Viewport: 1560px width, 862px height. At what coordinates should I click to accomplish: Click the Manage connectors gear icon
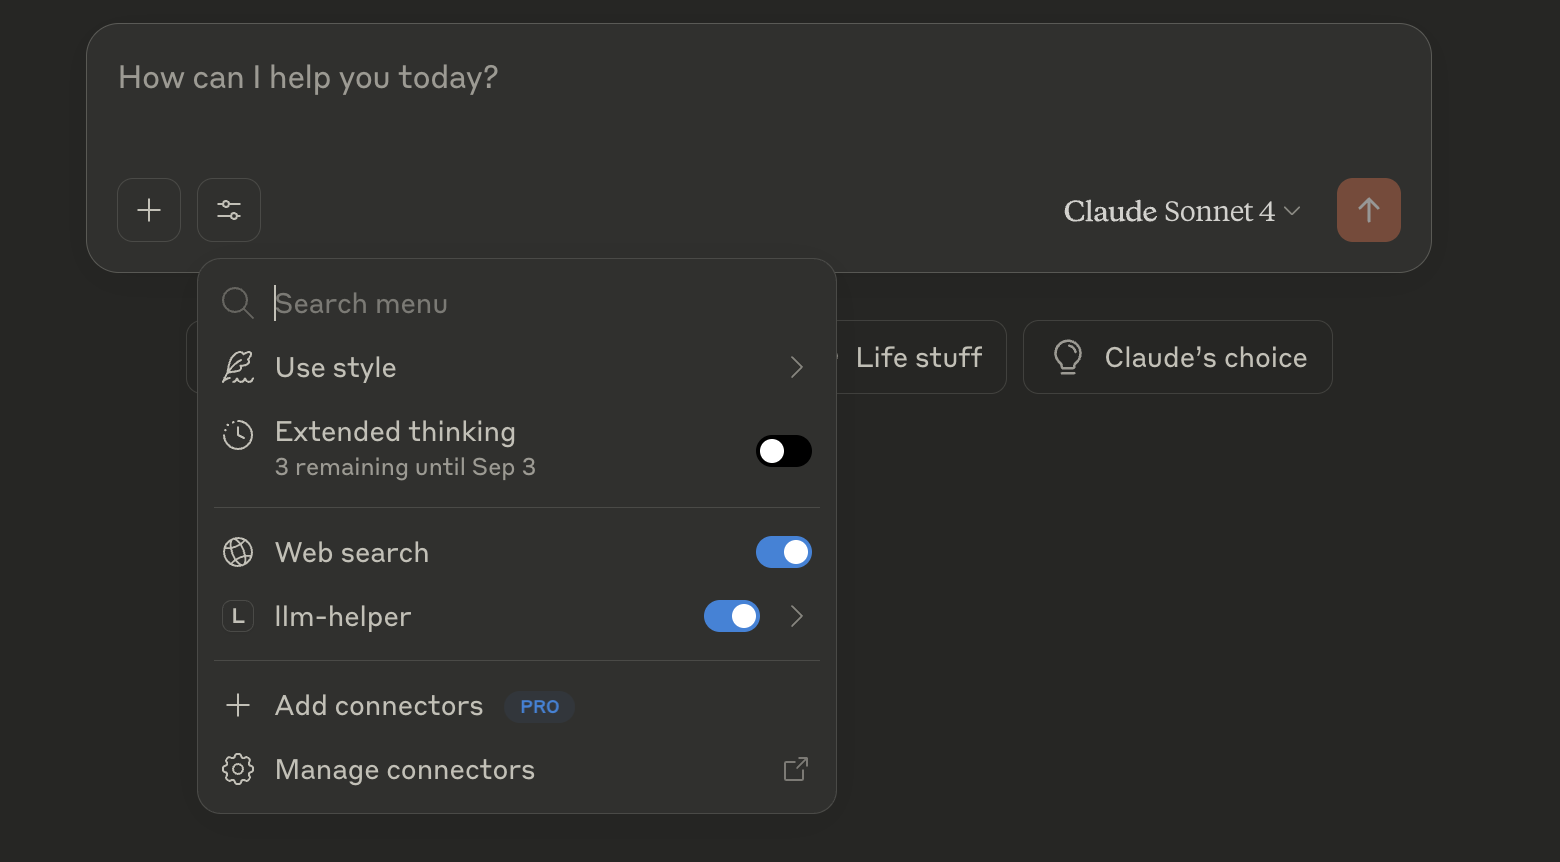237,769
